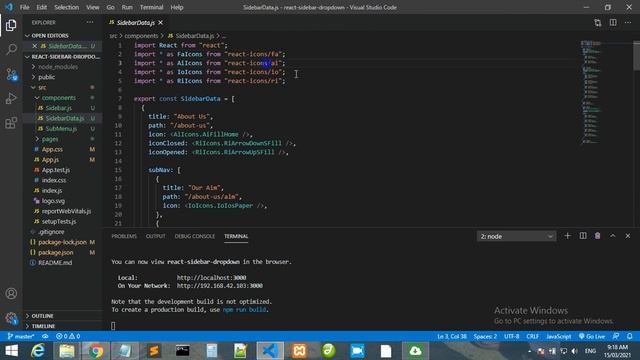Change indentation via Spaces: 2
Viewport: 640px width, 360px height.
pyautogui.click(x=485, y=336)
